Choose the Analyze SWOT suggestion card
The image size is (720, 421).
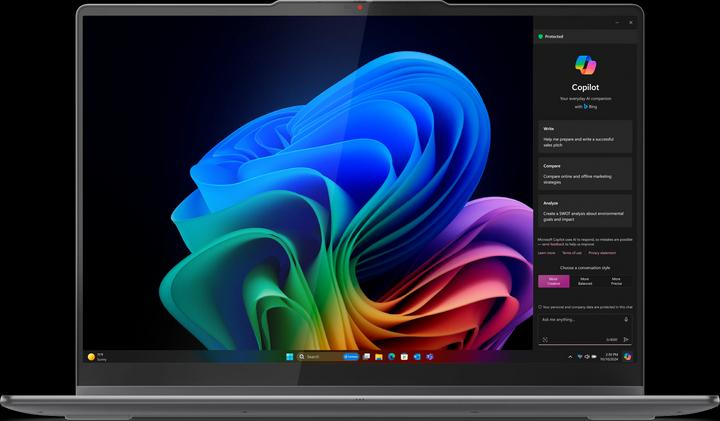click(585, 211)
